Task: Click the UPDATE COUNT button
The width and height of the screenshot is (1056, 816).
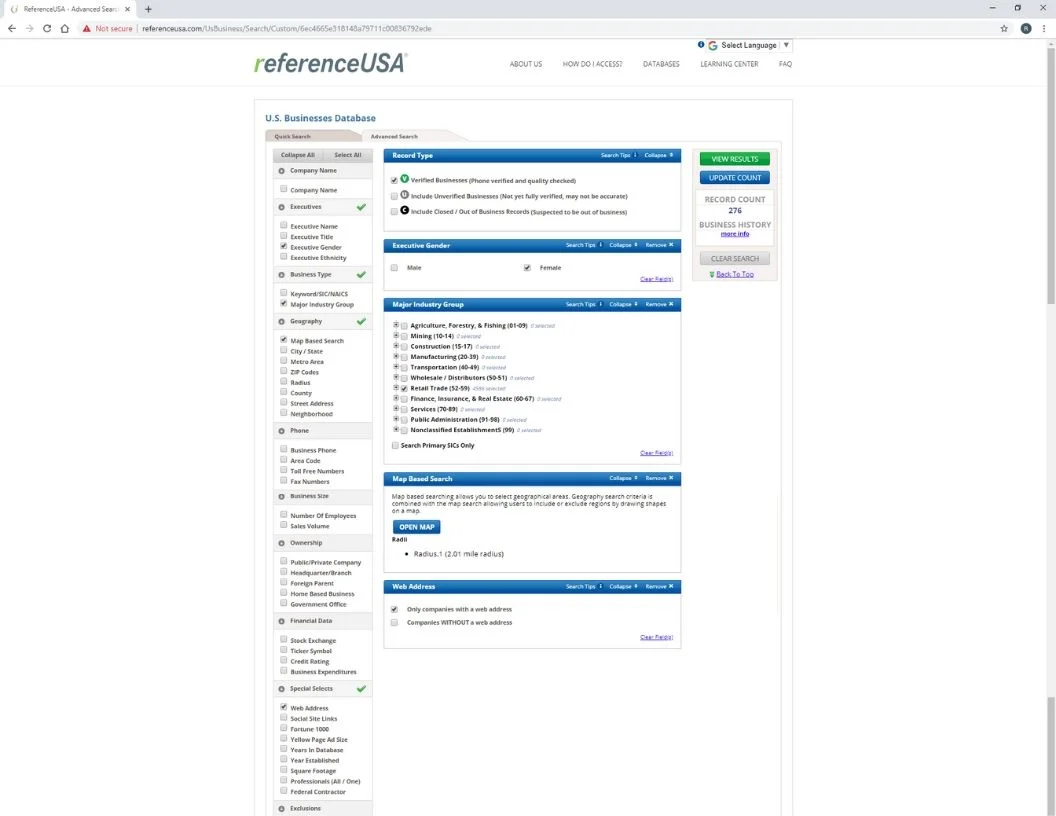Action: (734, 178)
